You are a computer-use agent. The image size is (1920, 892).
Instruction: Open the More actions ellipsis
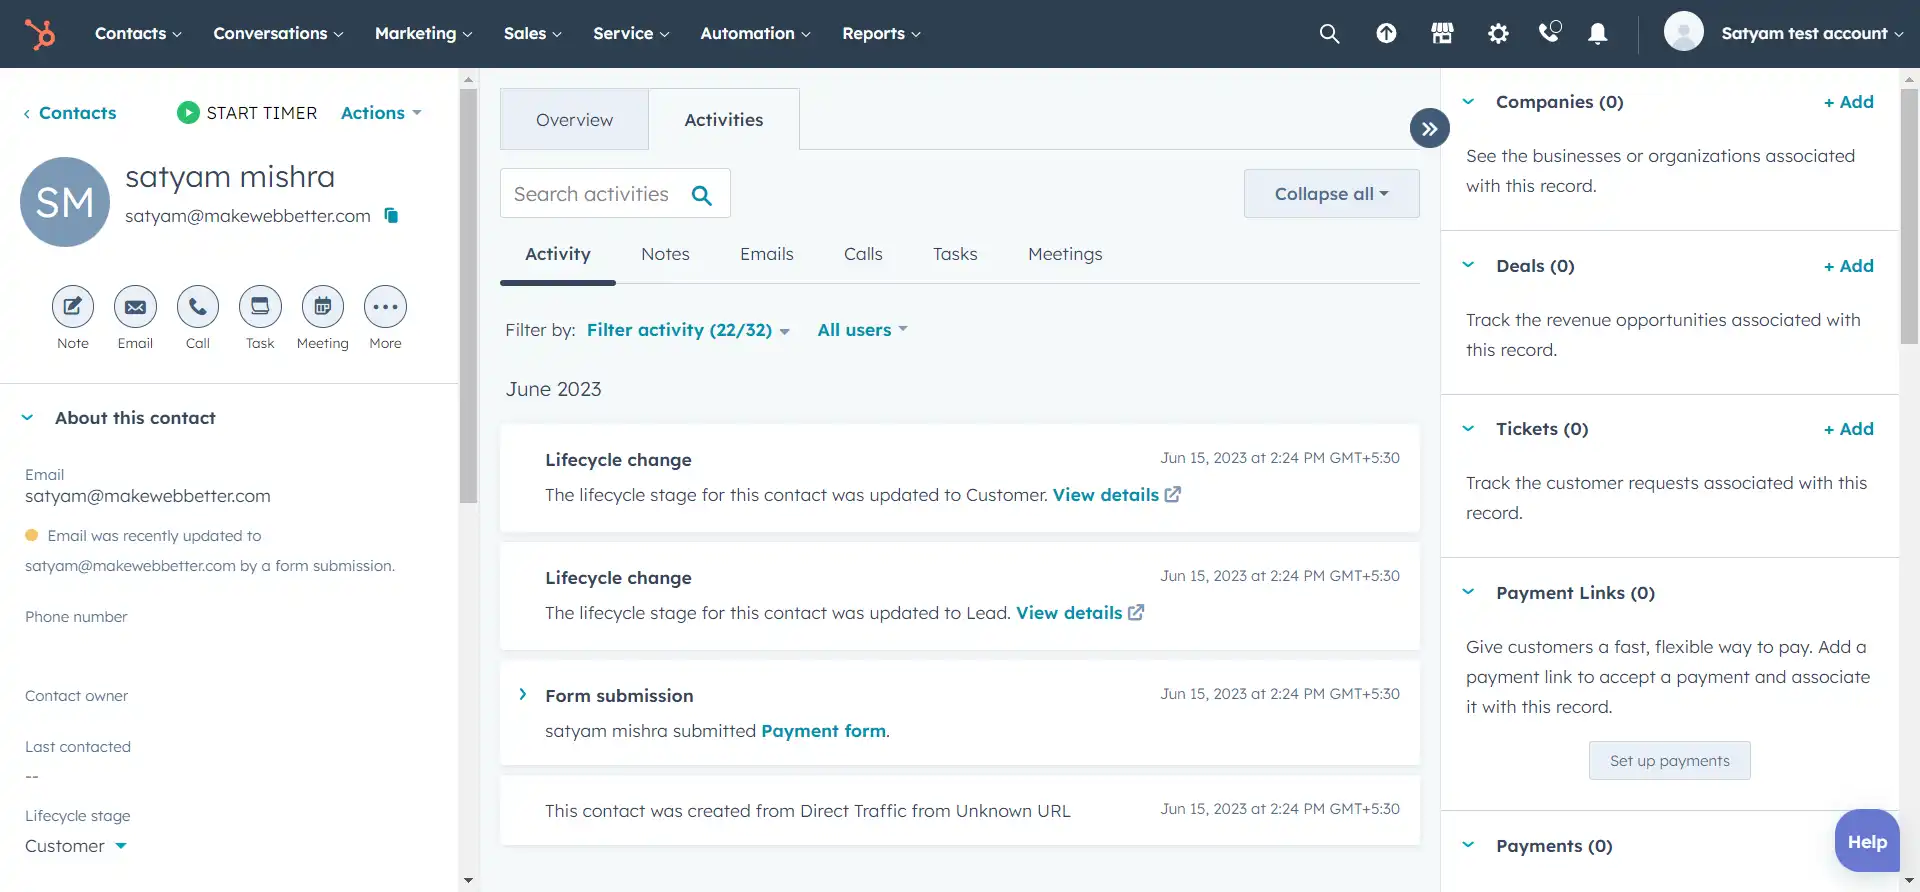tap(385, 307)
